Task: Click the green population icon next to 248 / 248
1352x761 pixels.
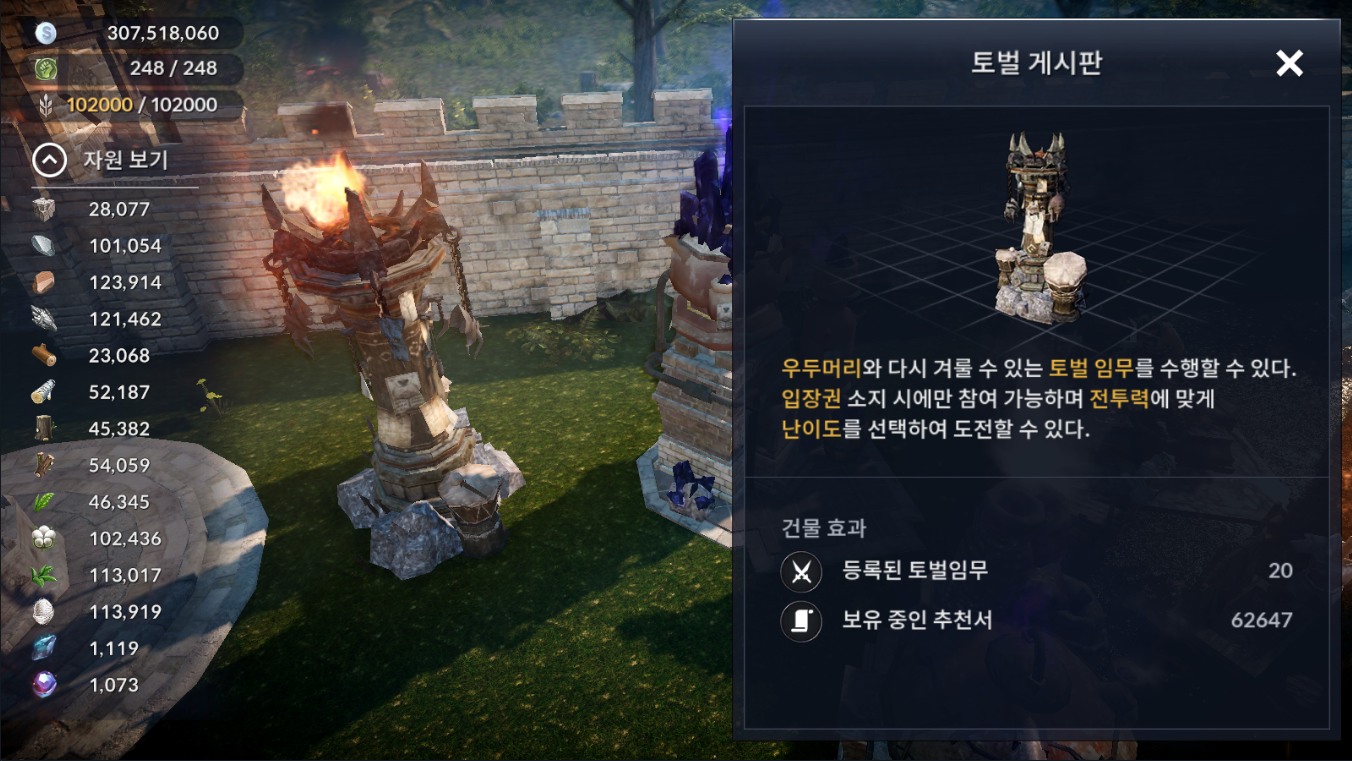Action: point(46,69)
